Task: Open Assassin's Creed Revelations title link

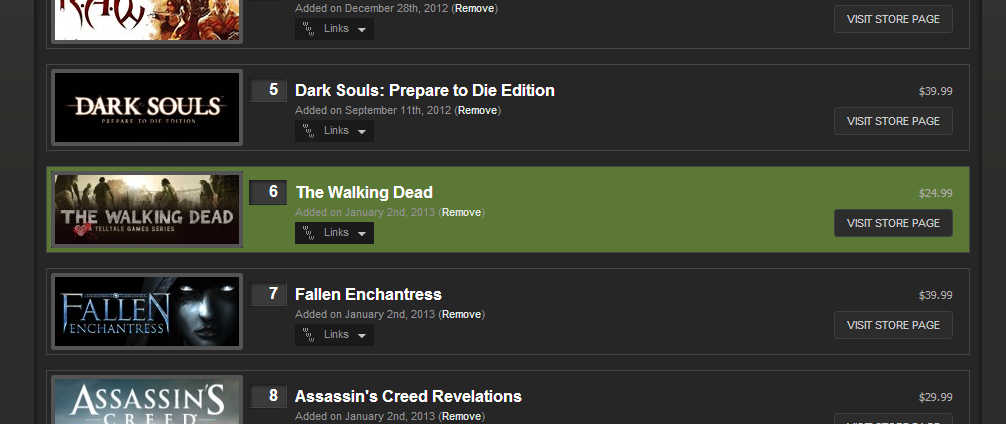Action: pyautogui.click(x=408, y=396)
